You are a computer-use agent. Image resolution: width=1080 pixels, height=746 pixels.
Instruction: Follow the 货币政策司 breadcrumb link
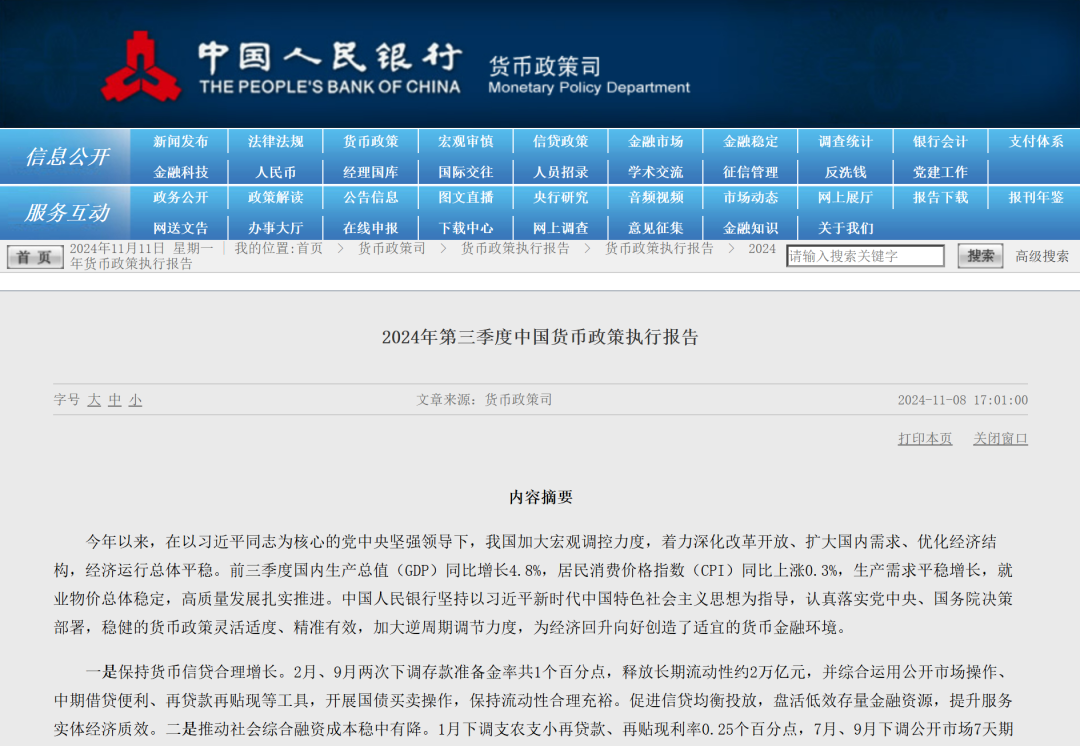[x=391, y=248]
